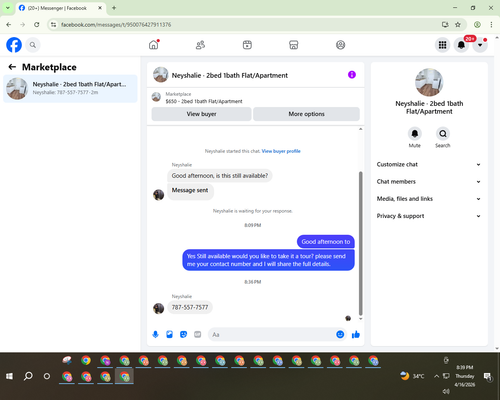Image resolution: width=500 pixels, height=400 pixels.
Task: Click the 'Message sent' bubble
Action: (190, 192)
